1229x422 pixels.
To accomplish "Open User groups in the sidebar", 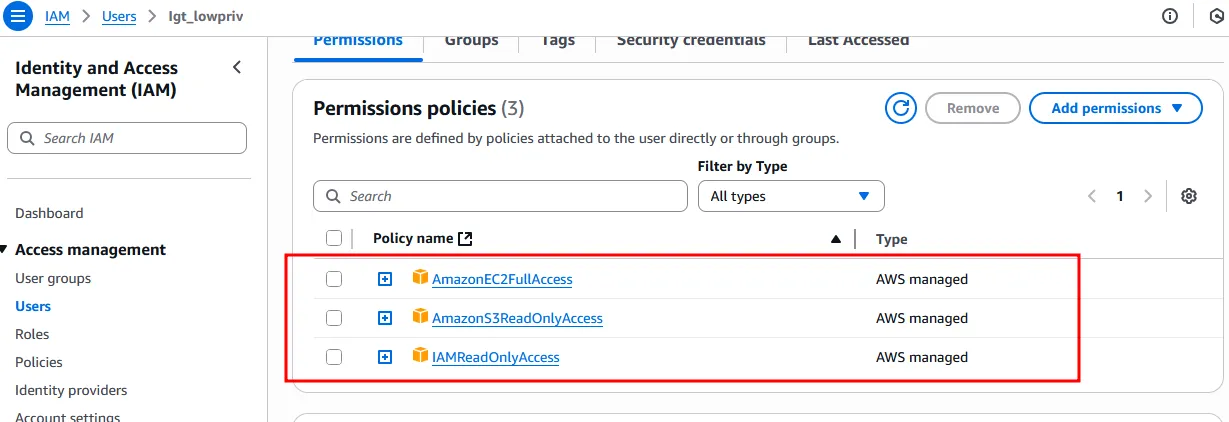I will 53,278.
